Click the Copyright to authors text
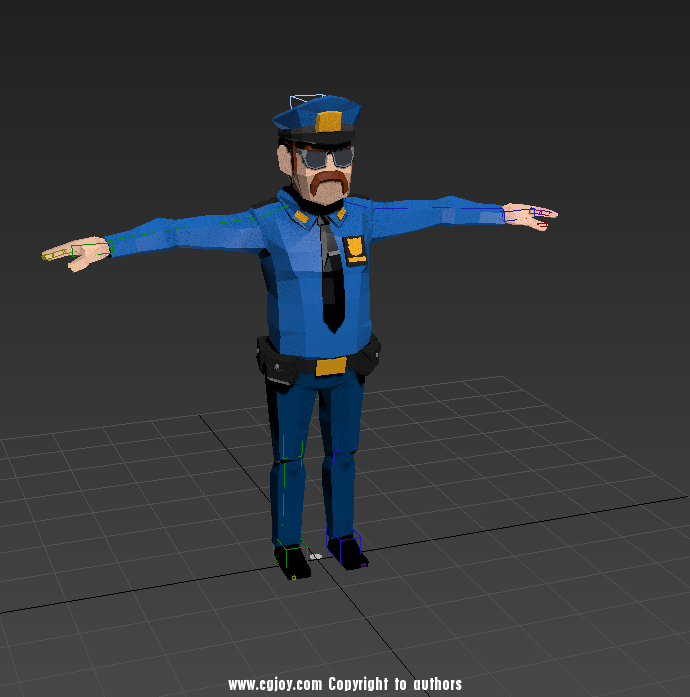 coord(395,684)
